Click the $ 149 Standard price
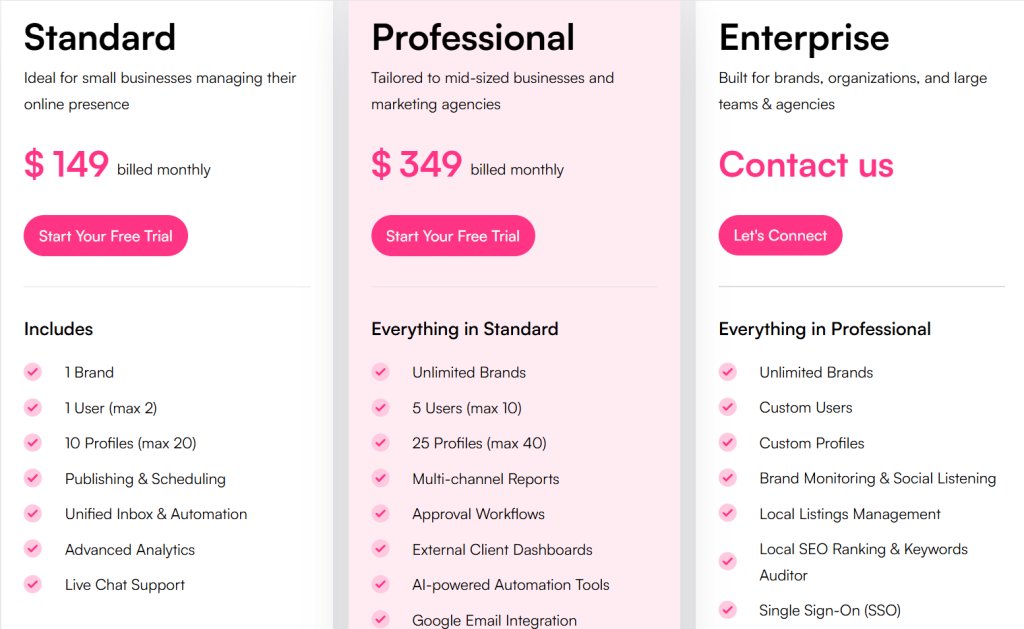Image resolution: width=1024 pixels, height=629 pixels. [67, 165]
